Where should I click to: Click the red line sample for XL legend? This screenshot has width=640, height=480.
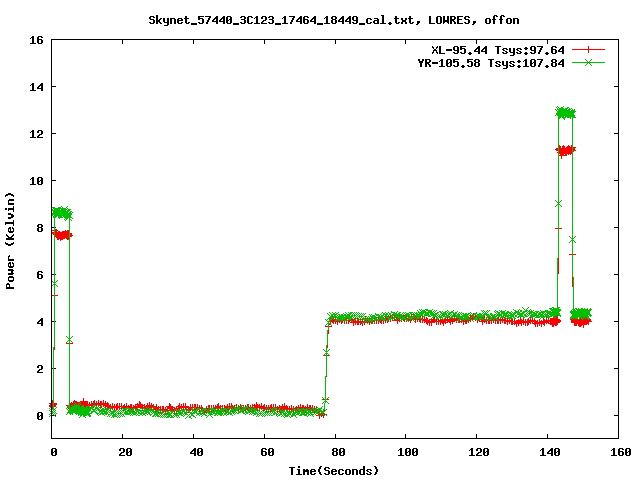(588, 50)
